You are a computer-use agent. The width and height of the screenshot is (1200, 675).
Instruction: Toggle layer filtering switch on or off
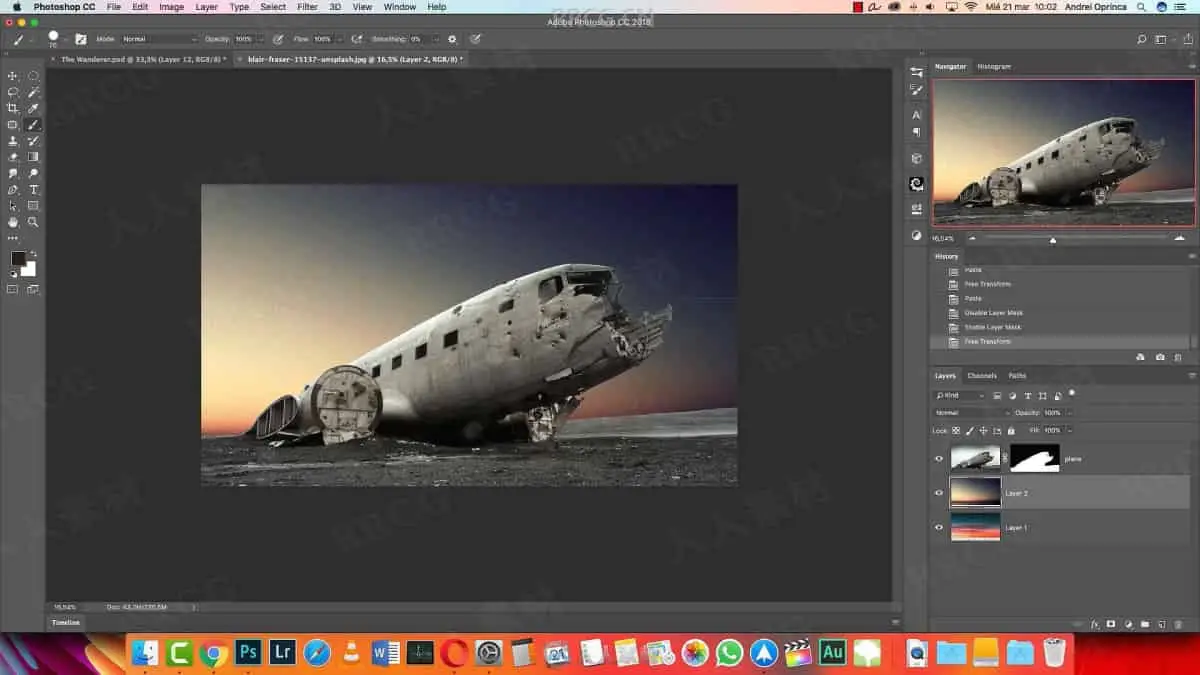point(1071,393)
